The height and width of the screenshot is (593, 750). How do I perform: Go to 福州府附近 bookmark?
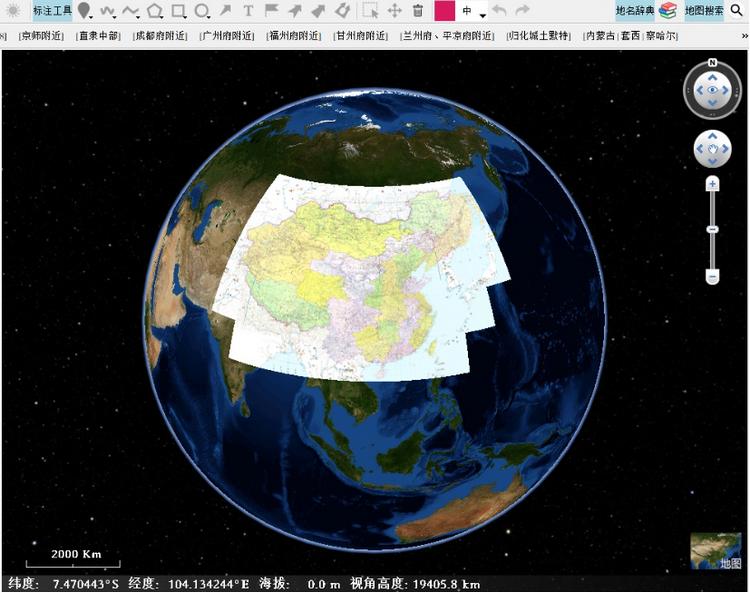click(294, 36)
